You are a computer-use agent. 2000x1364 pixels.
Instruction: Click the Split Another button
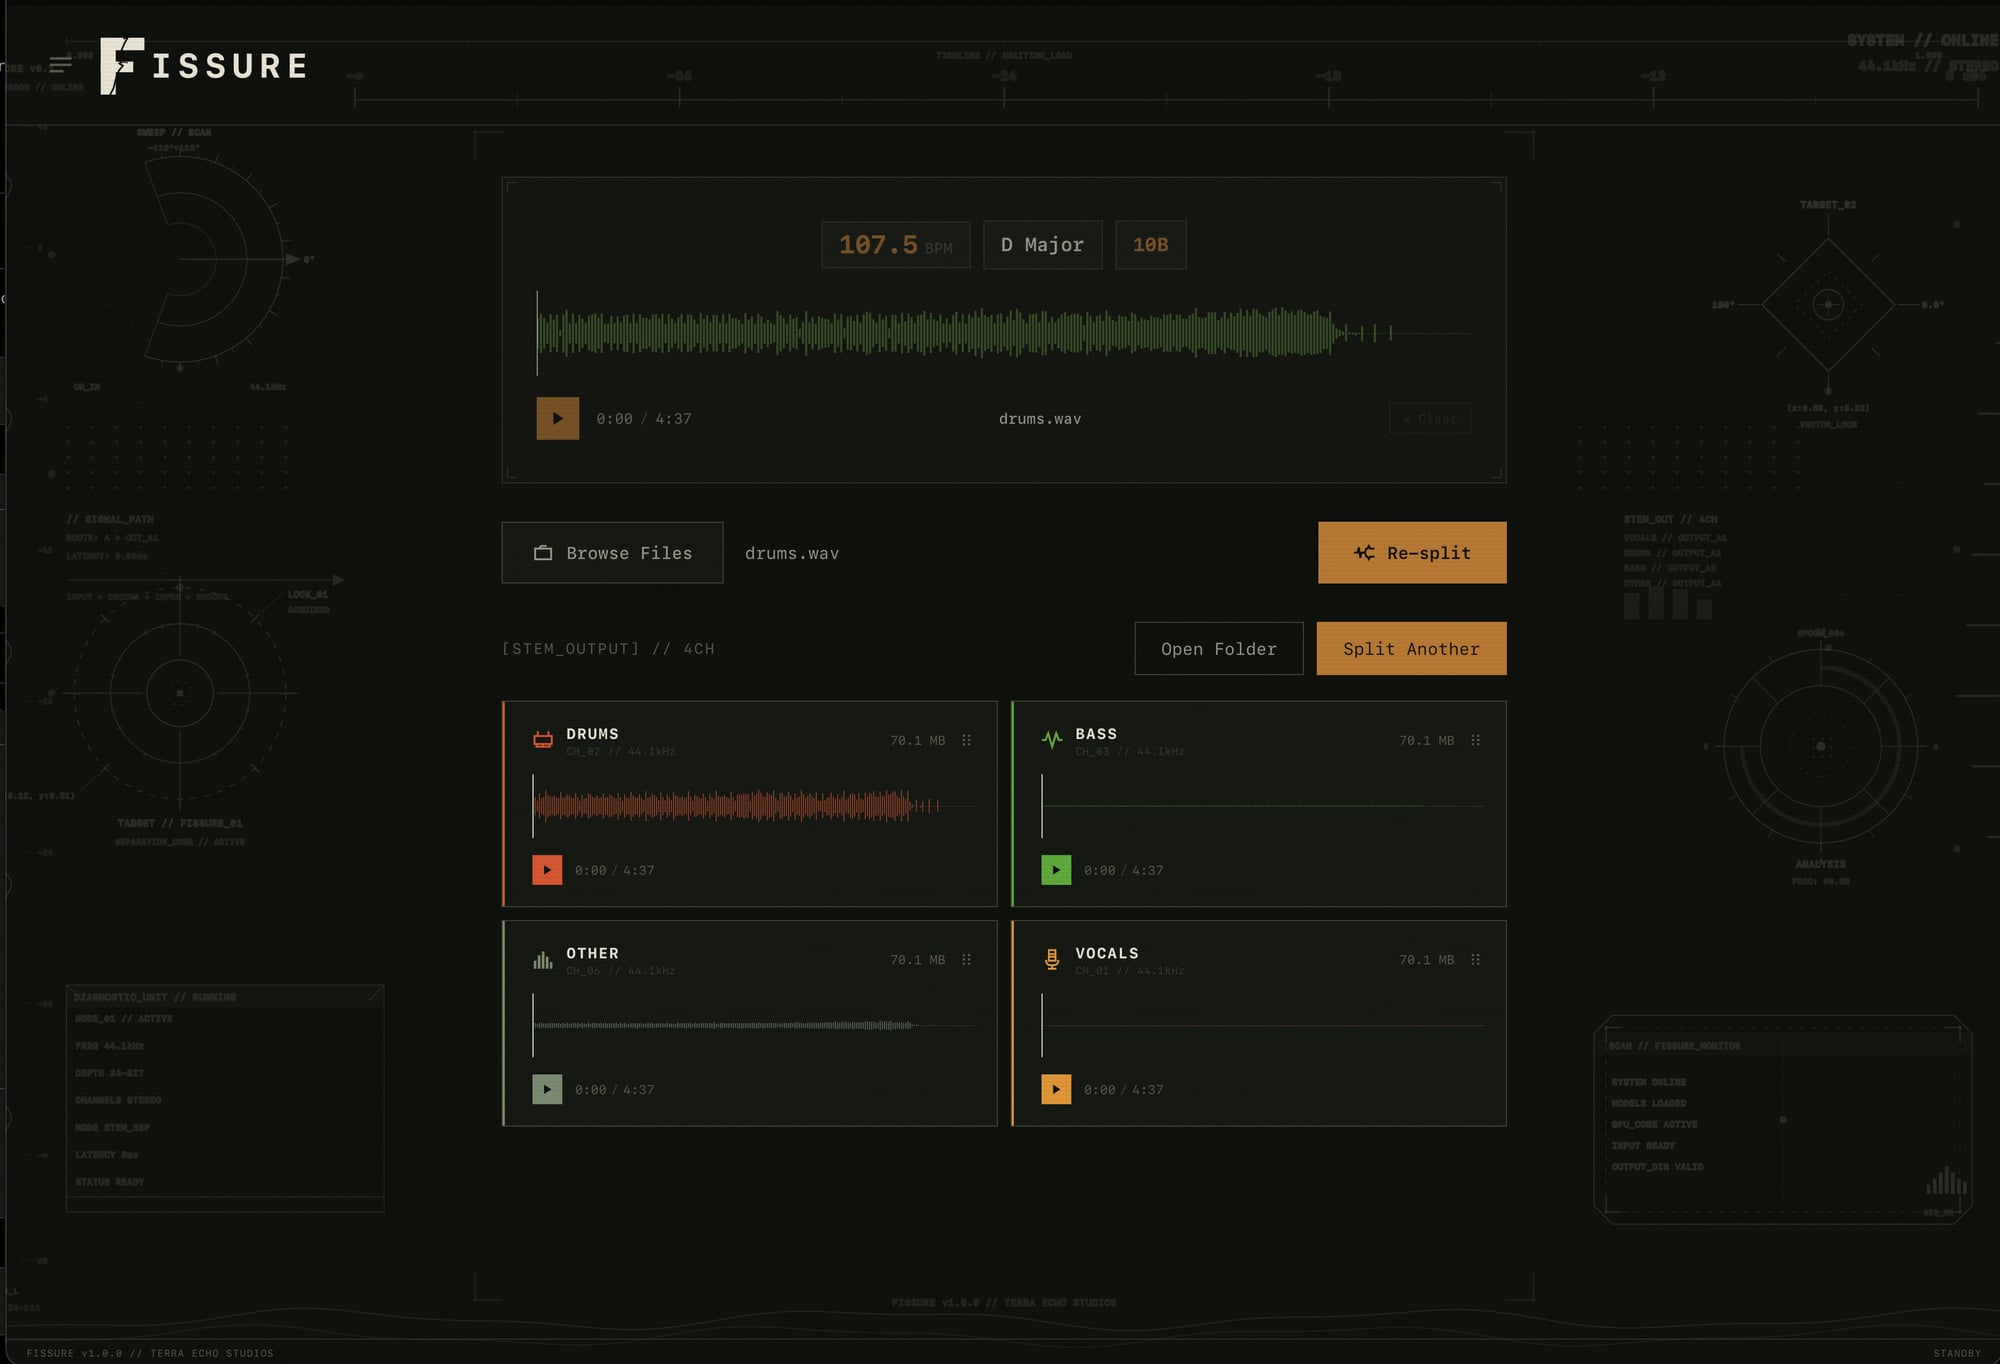[x=1411, y=648]
